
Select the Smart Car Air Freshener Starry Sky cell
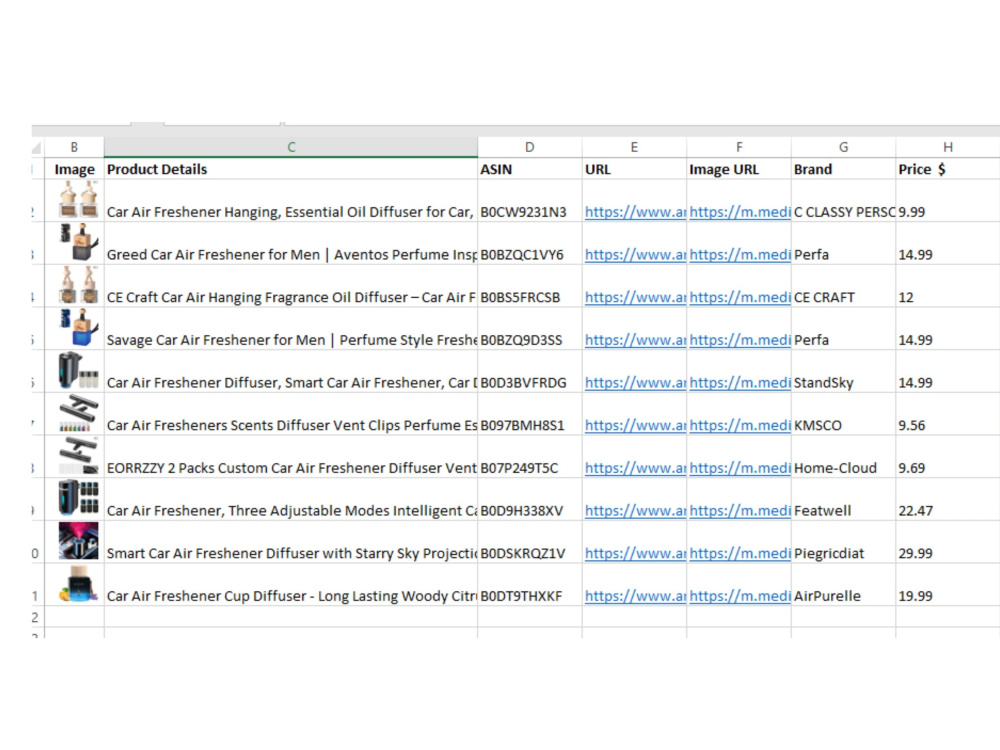(291, 543)
